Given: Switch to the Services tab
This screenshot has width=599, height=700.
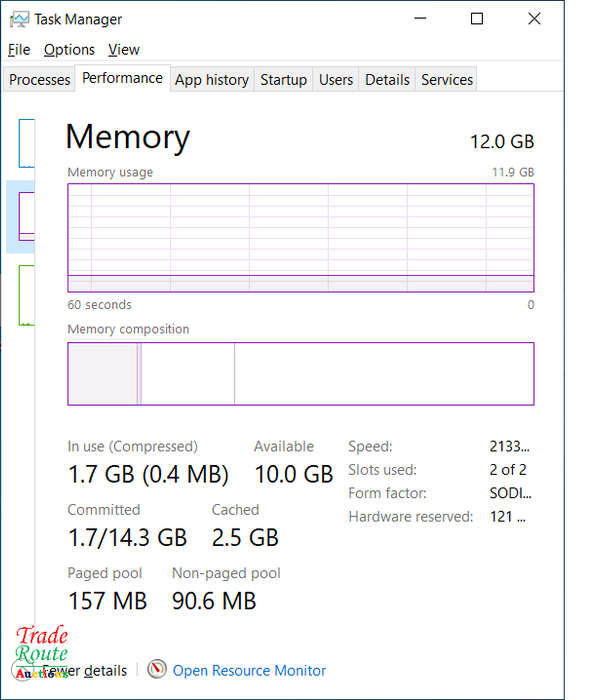Looking at the screenshot, I should tap(447, 79).
